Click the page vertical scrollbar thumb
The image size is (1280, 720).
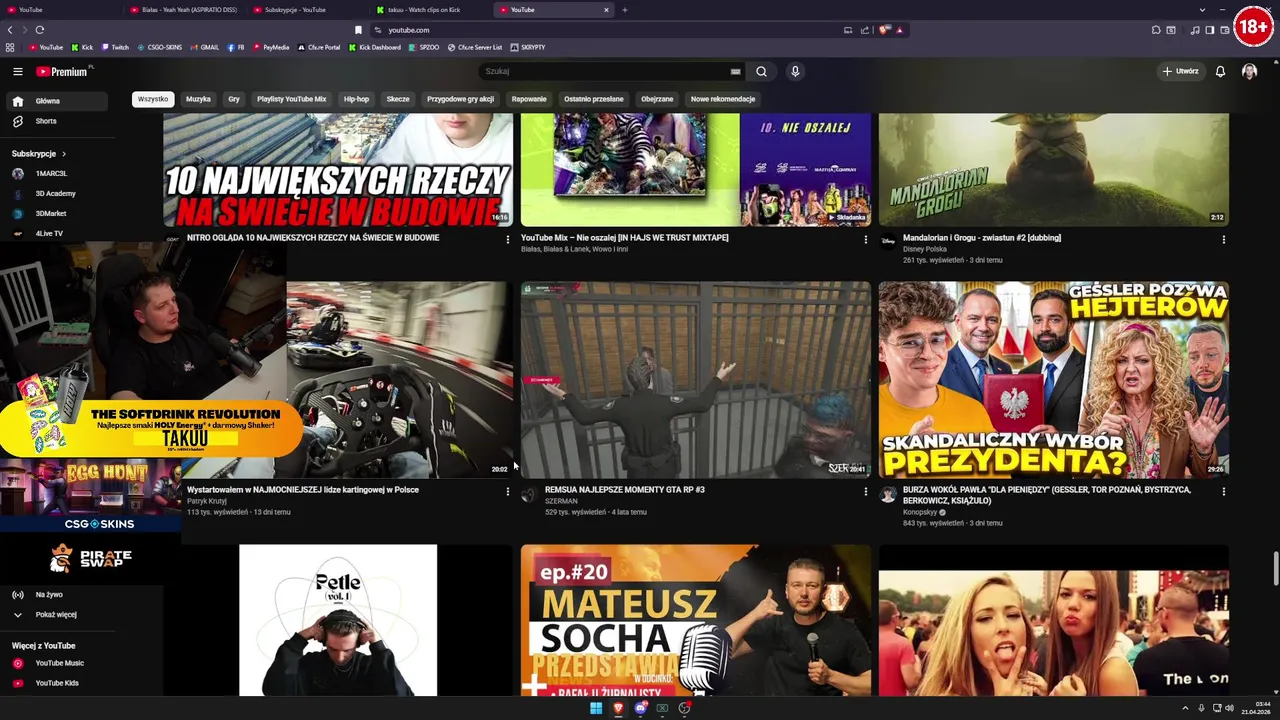(x=1275, y=570)
